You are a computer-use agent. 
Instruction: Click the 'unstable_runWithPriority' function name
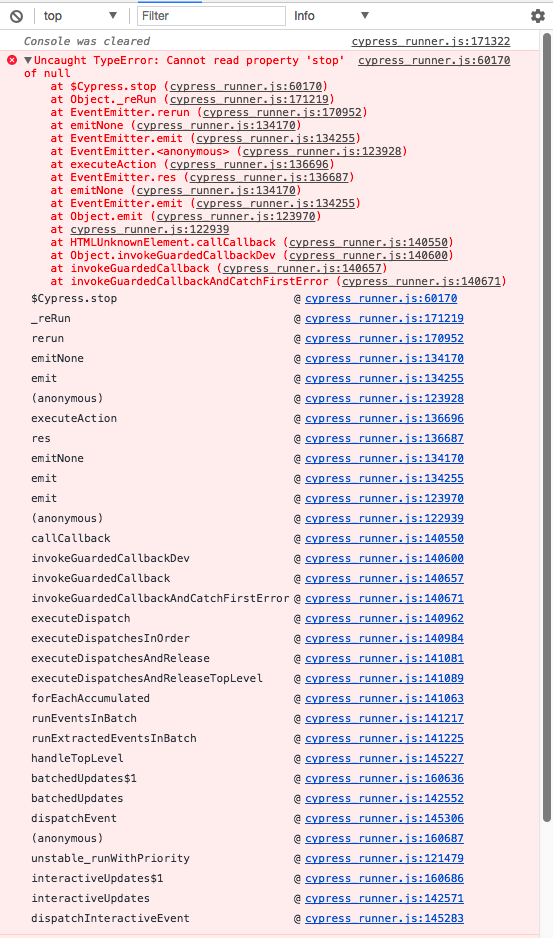click(x=110, y=858)
